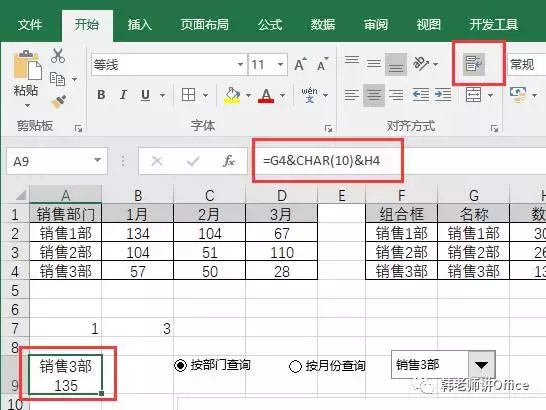Open Font group dialog launcher

coord(328,129)
